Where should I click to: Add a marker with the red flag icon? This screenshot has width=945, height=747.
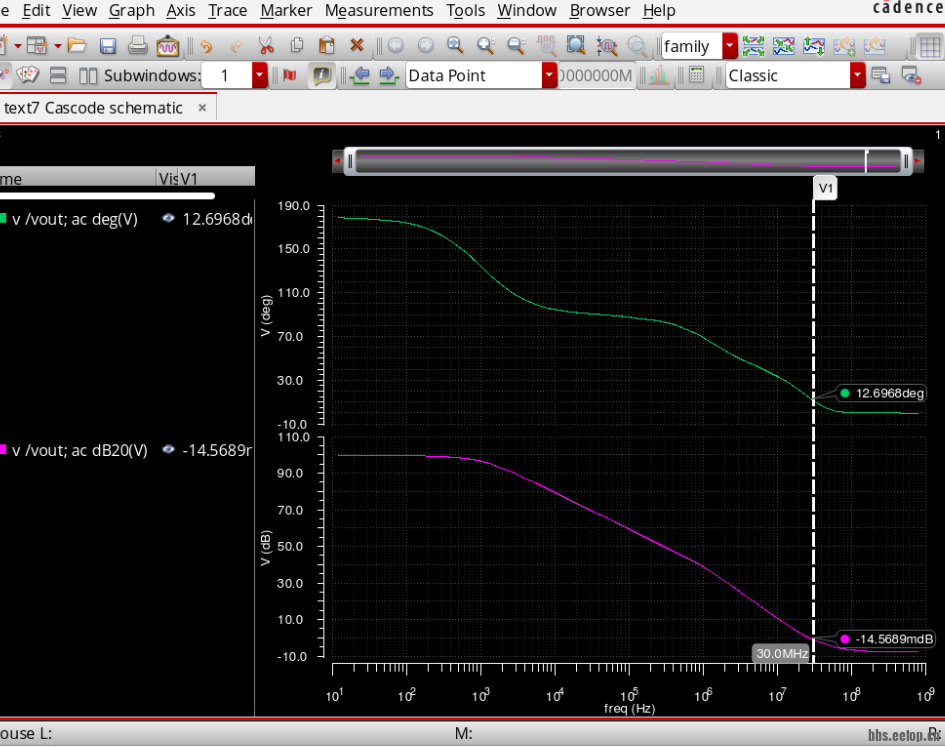pyautogui.click(x=290, y=75)
